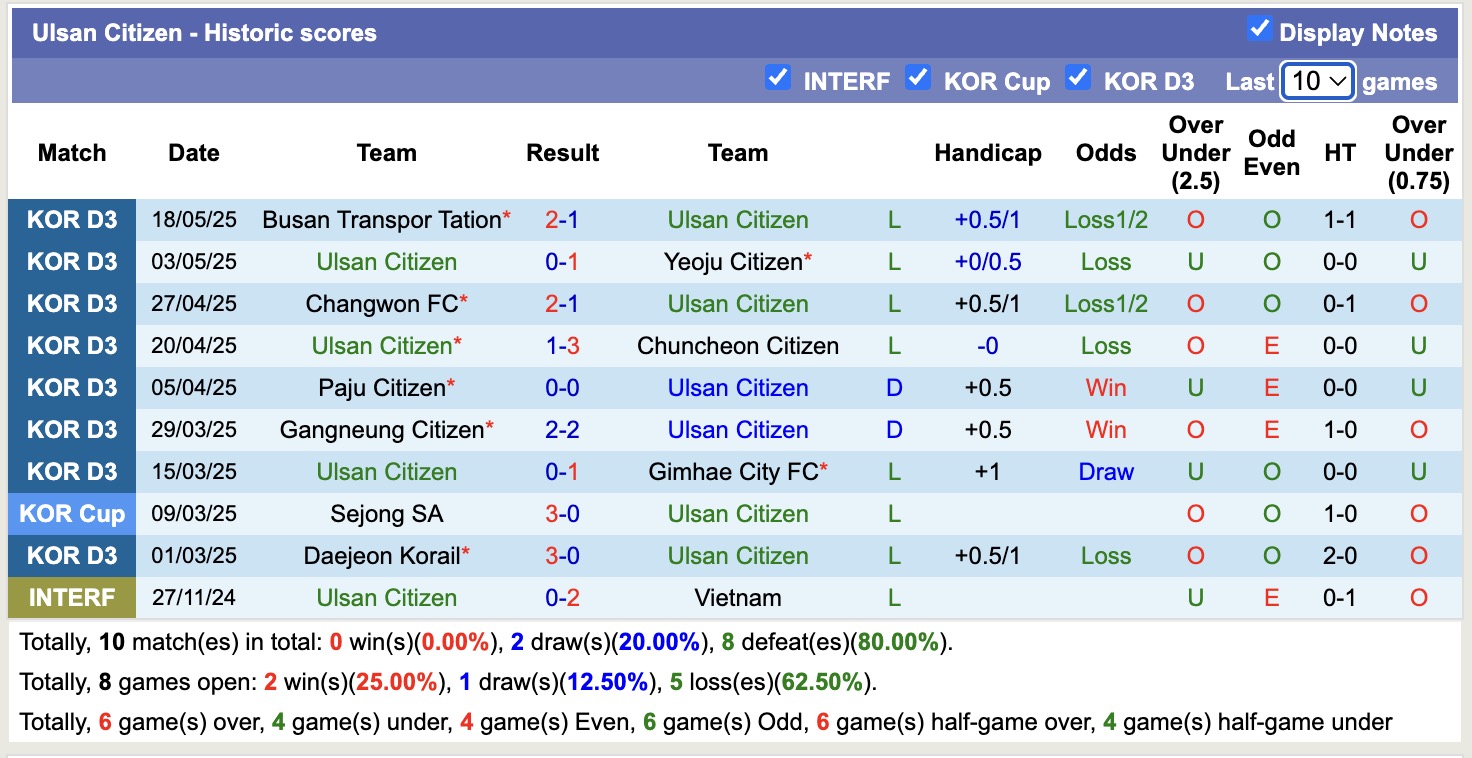1472x758 pixels.
Task: Open the Last games count dropdown
Action: [x=1317, y=80]
